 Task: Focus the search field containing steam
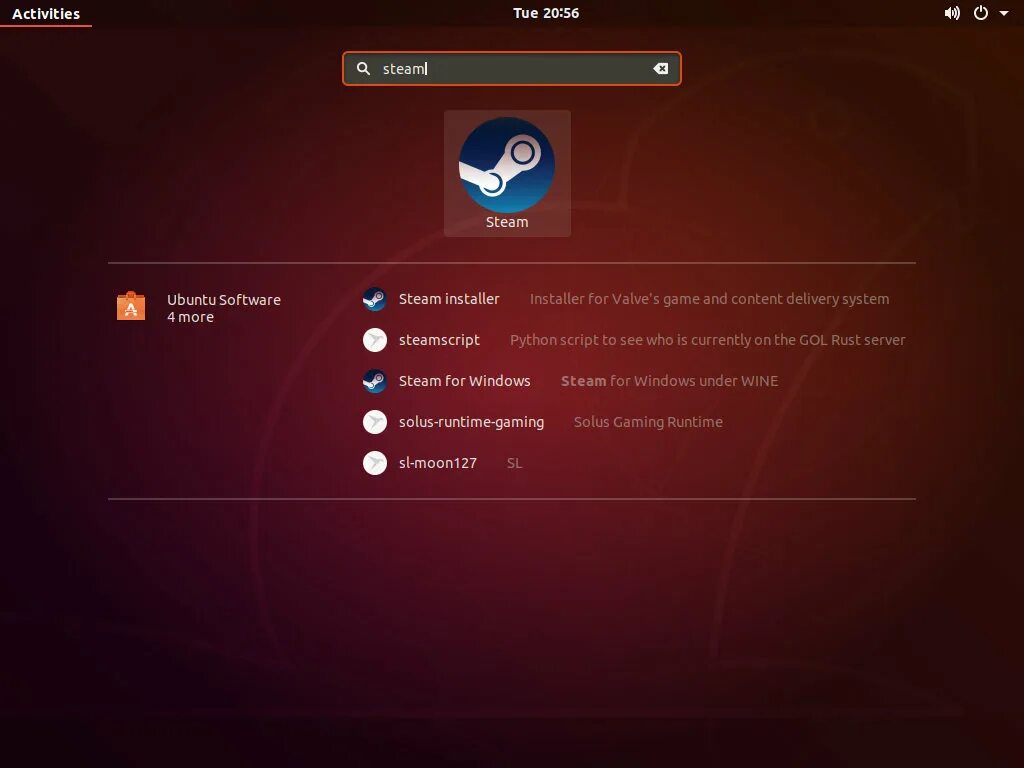(511, 69)
